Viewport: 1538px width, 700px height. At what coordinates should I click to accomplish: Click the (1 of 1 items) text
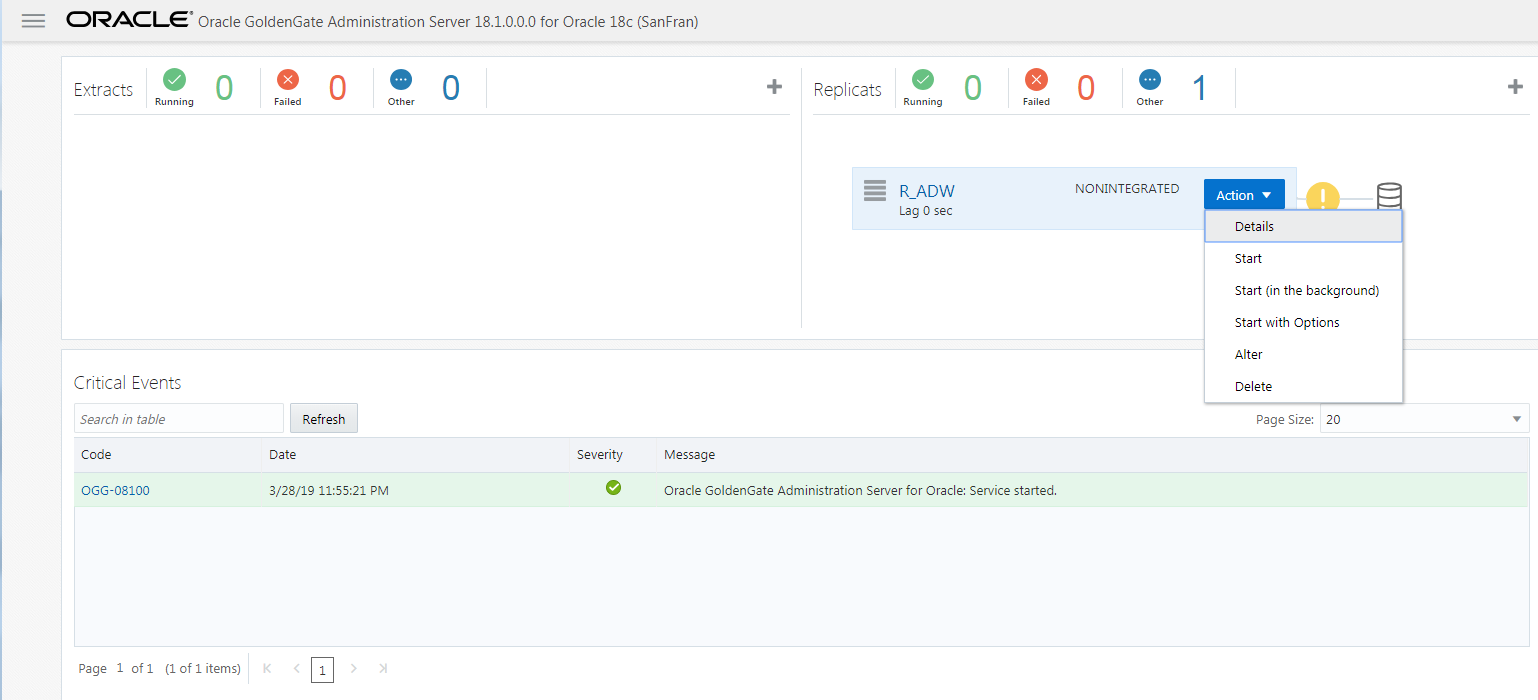tap(203, 668)
